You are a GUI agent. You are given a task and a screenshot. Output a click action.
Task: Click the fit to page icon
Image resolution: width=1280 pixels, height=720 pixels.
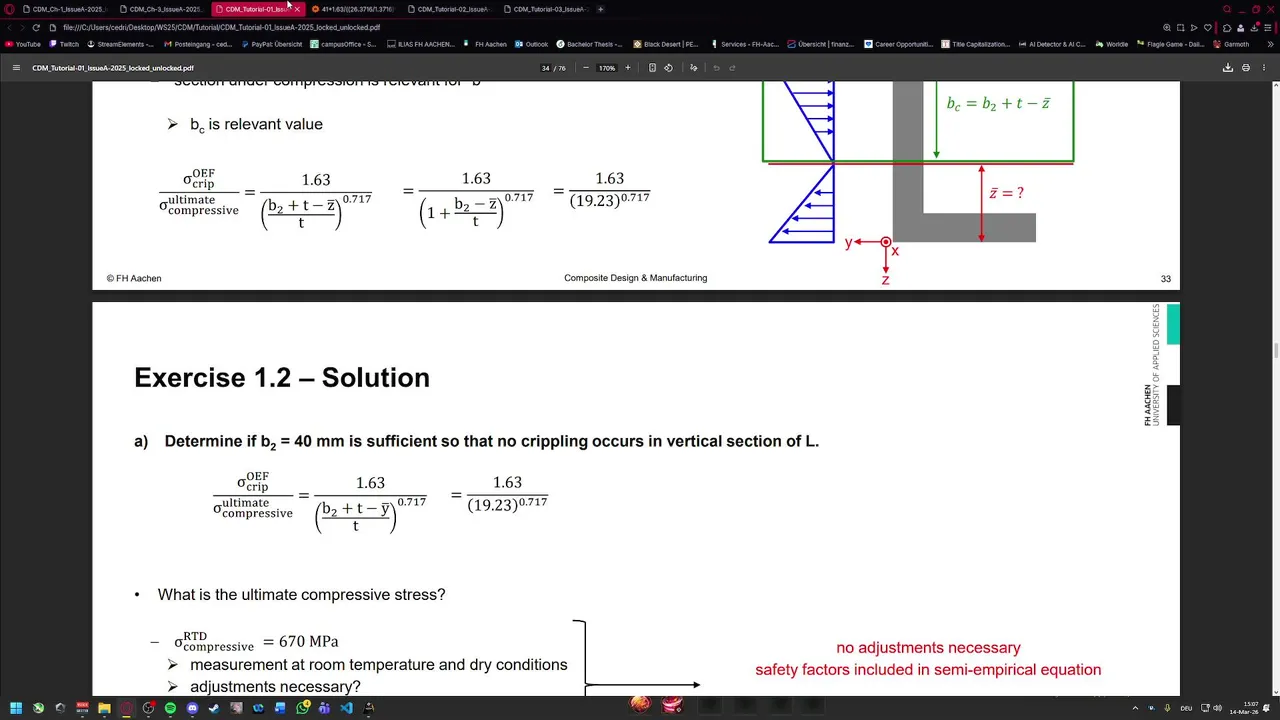tap(652, 68)
